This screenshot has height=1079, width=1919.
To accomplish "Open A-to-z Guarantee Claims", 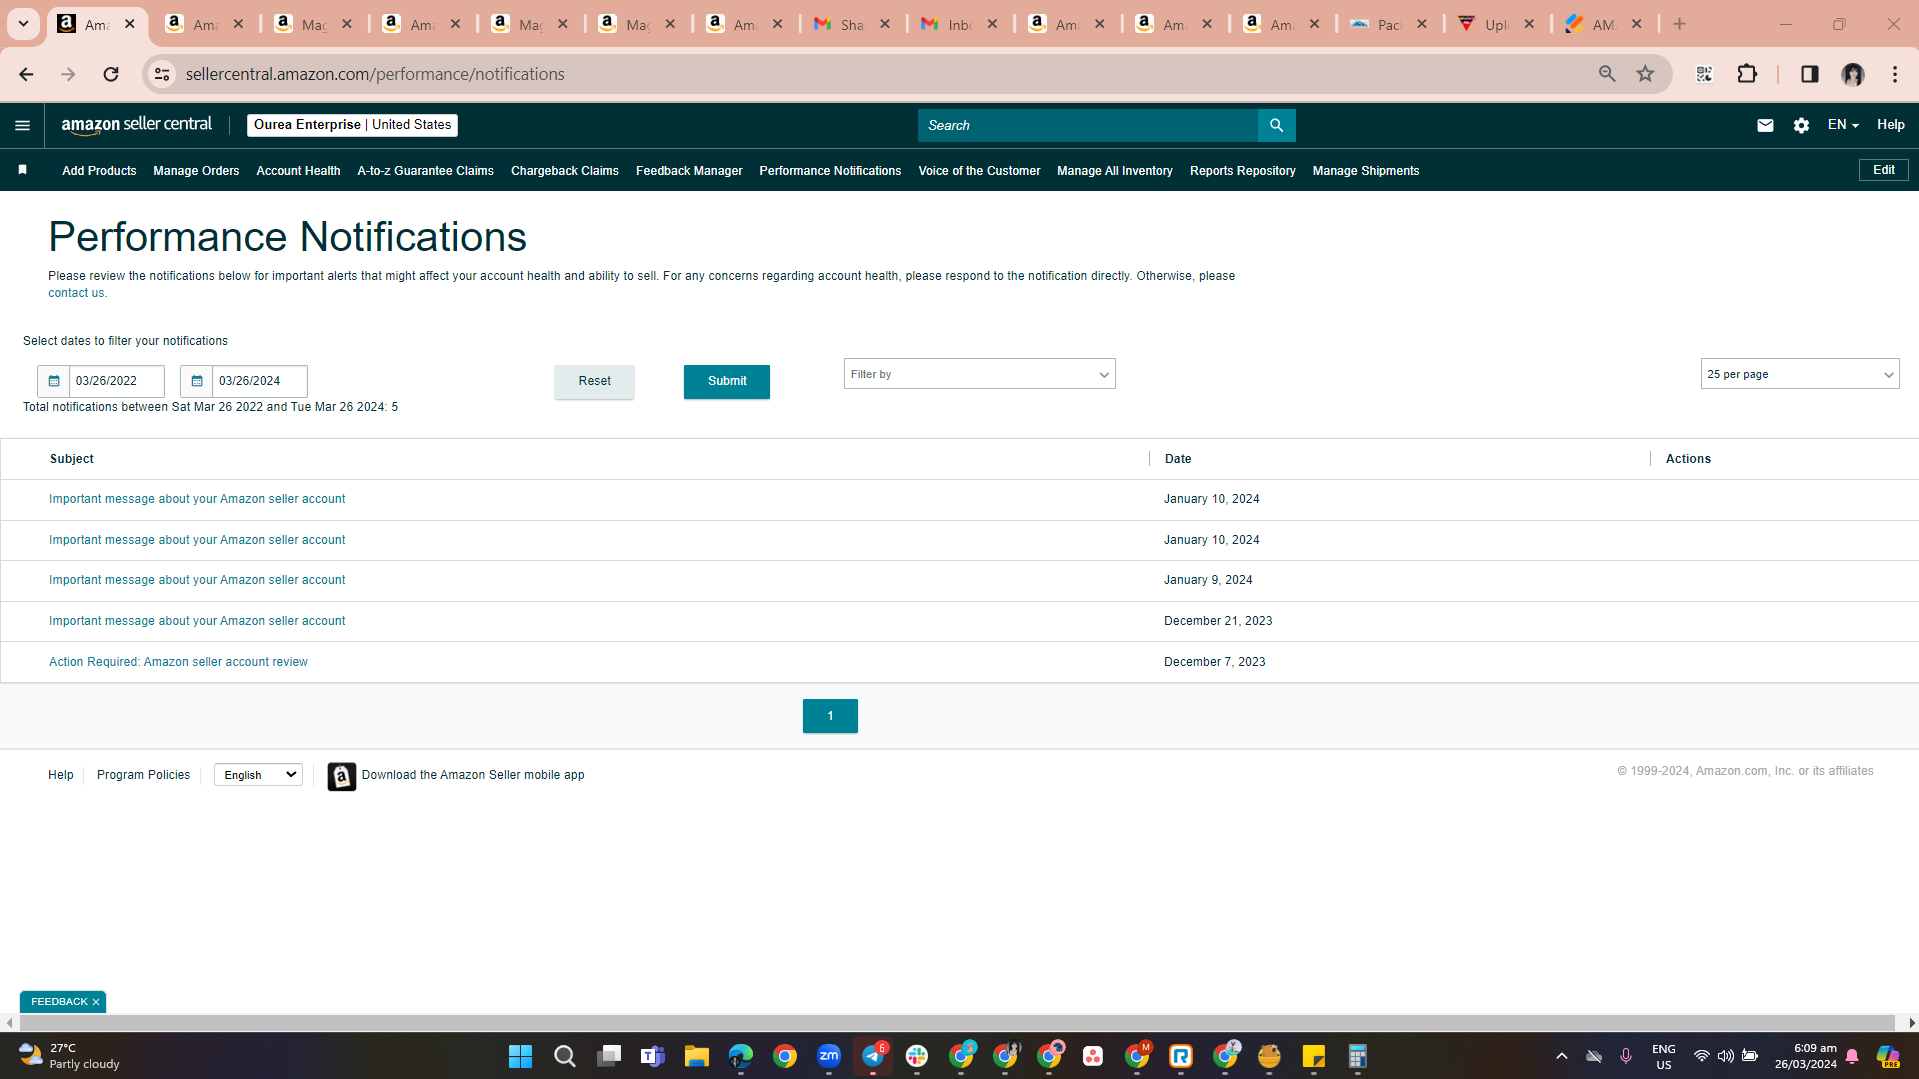I will point(426,171).
